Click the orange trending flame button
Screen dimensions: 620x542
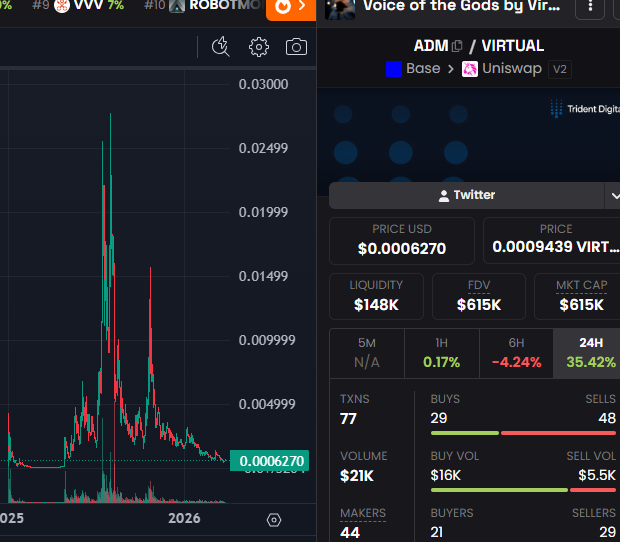(291, 8)
